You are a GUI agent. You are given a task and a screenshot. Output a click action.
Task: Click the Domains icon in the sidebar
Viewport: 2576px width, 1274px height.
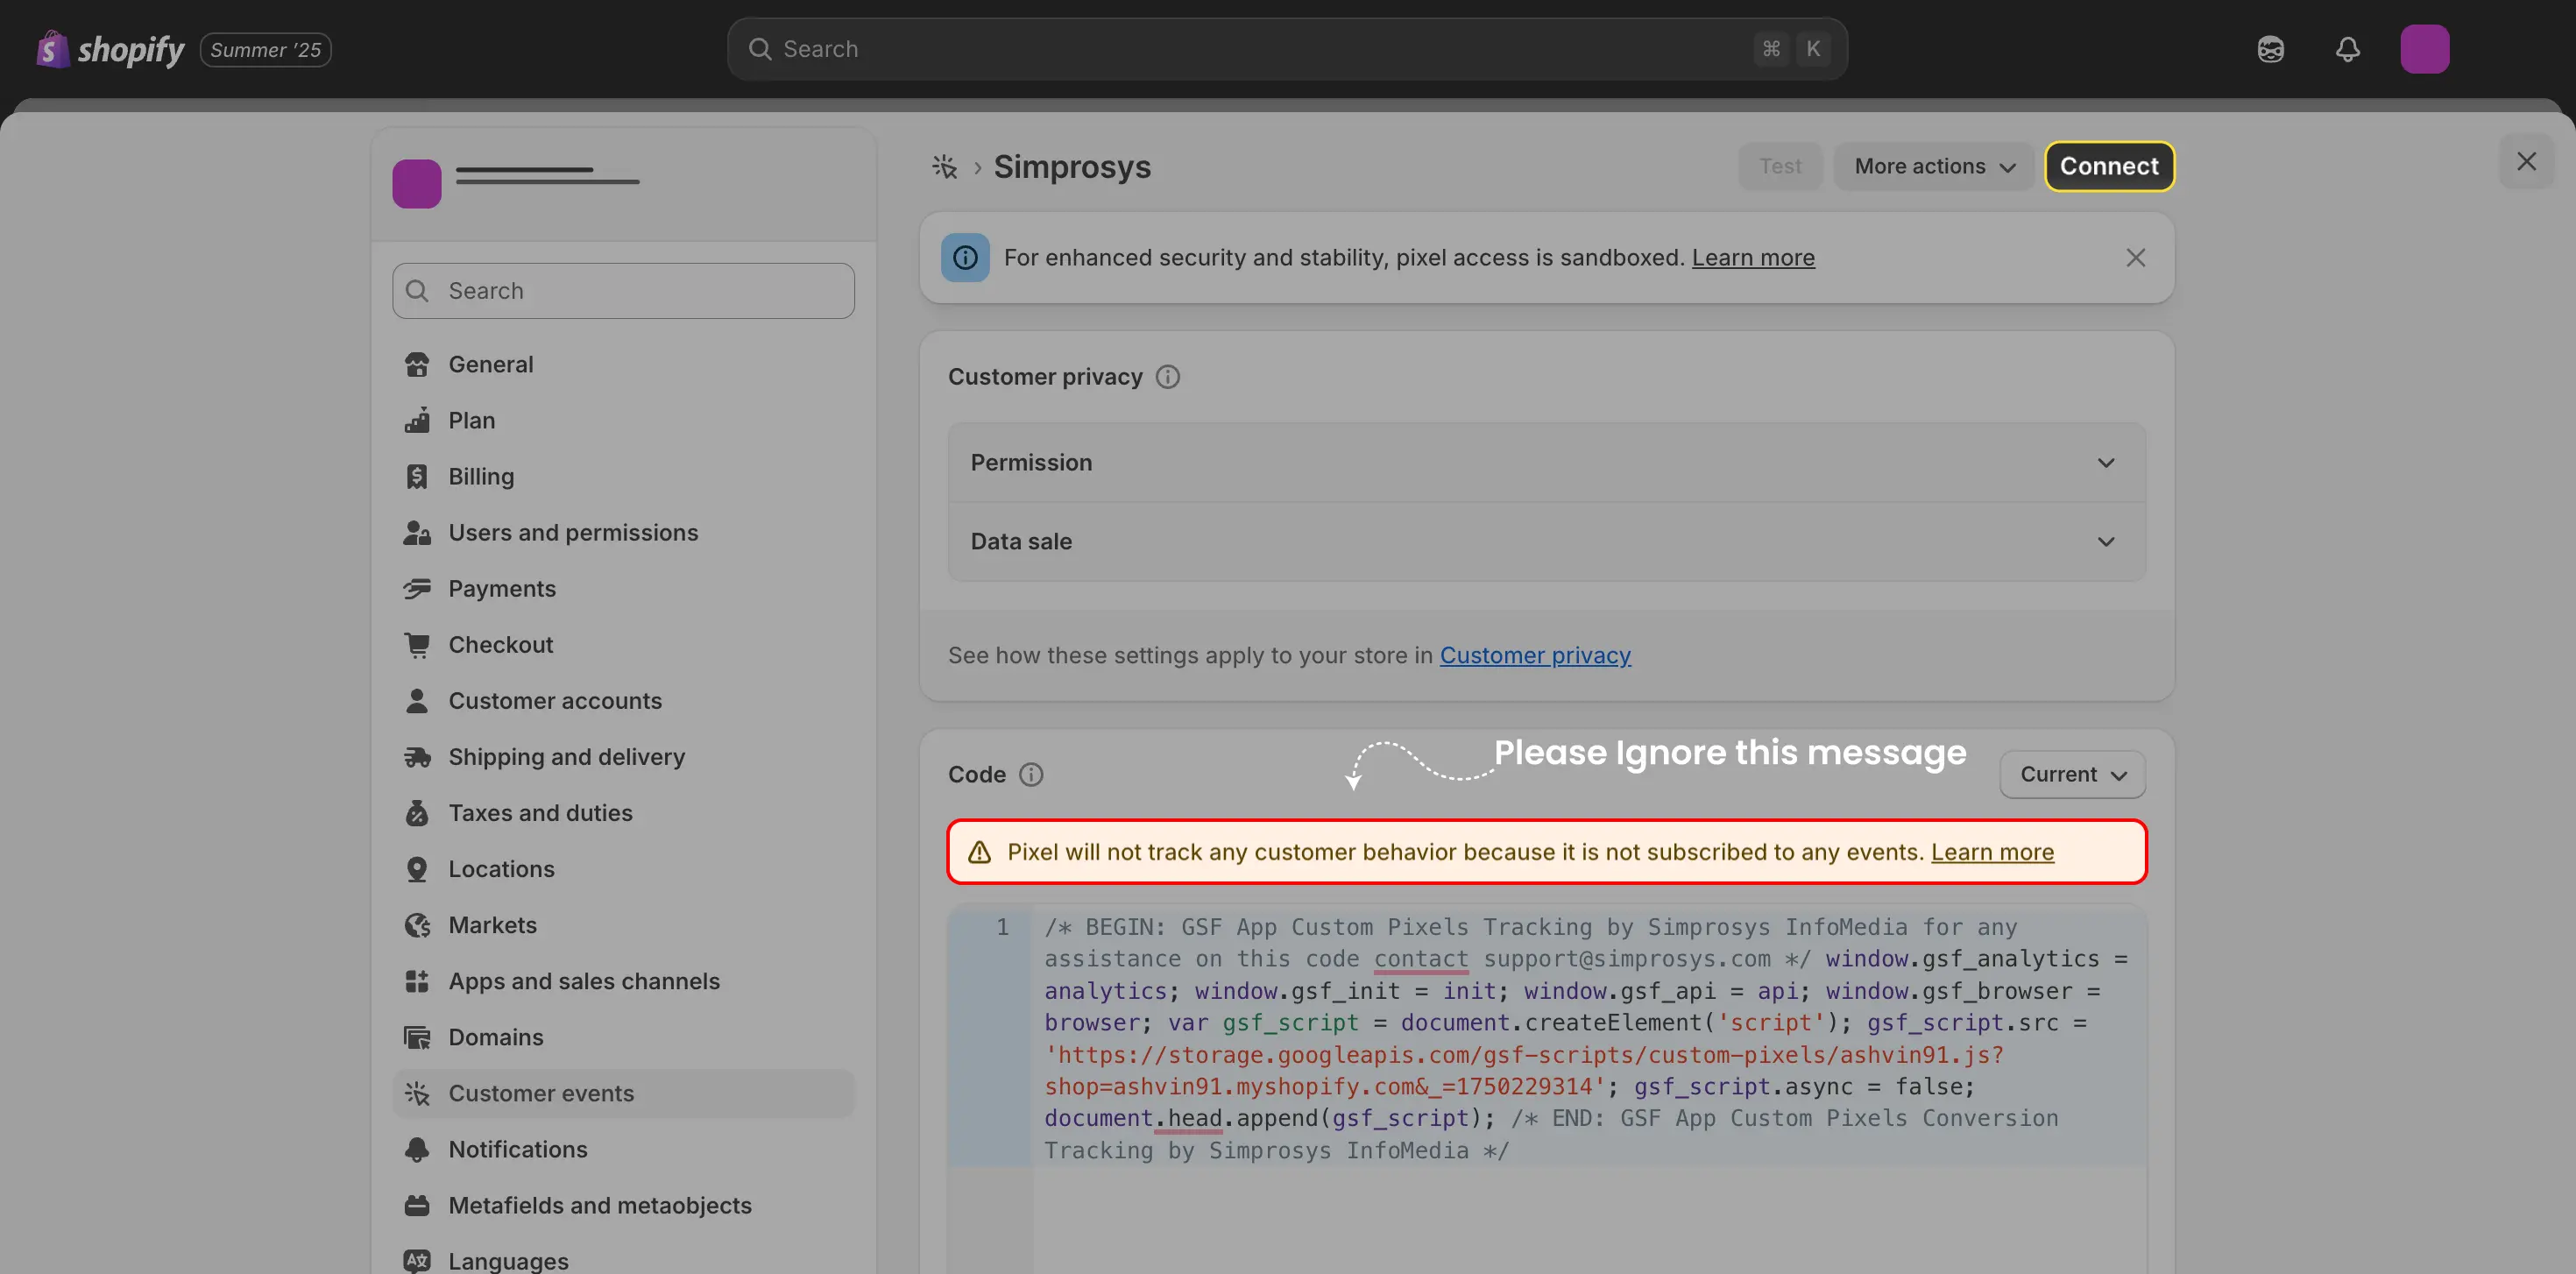tap(417, 1037)
